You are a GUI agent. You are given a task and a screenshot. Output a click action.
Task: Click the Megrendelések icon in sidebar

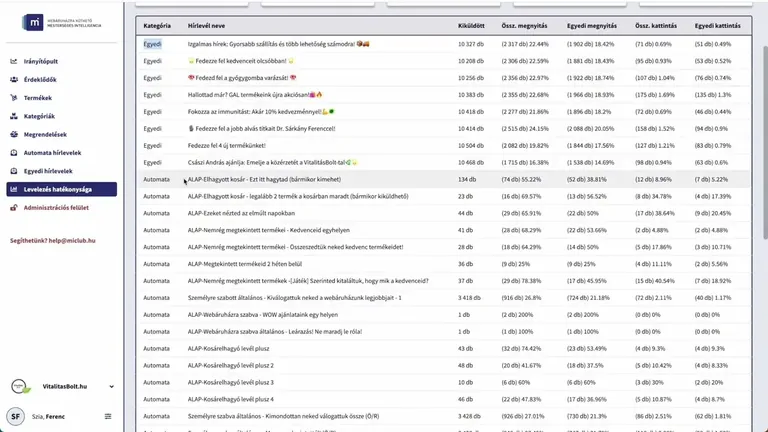pos(14,134)
